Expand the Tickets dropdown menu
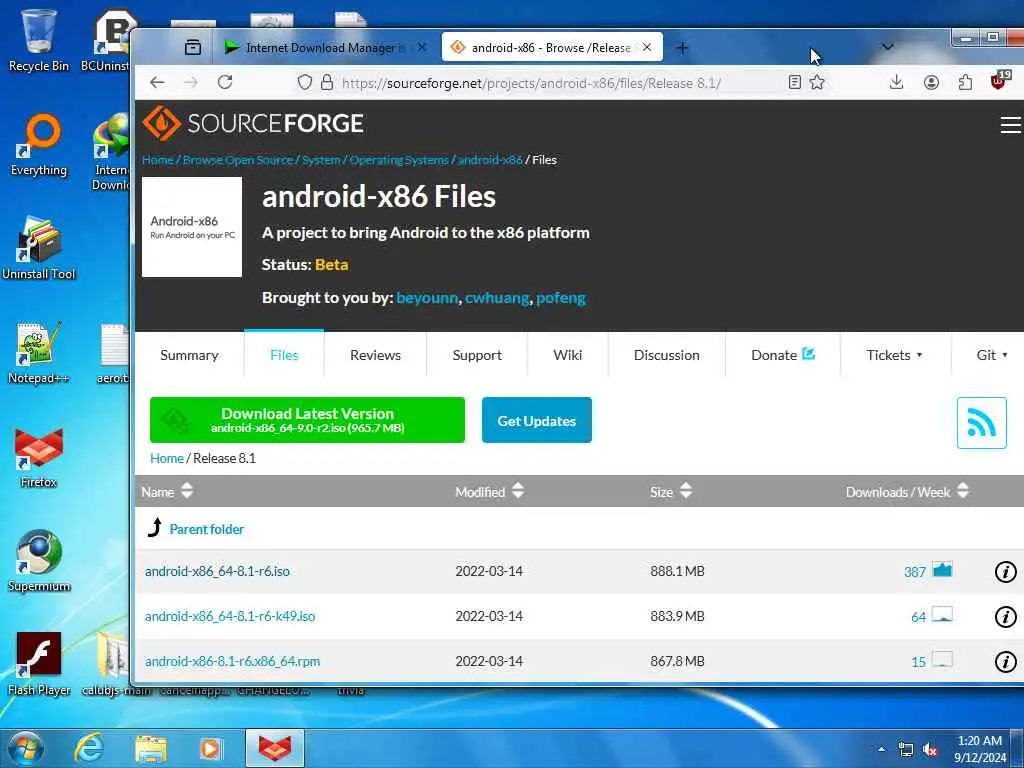Screen dimensions: 1024x768 click(894, 355)
